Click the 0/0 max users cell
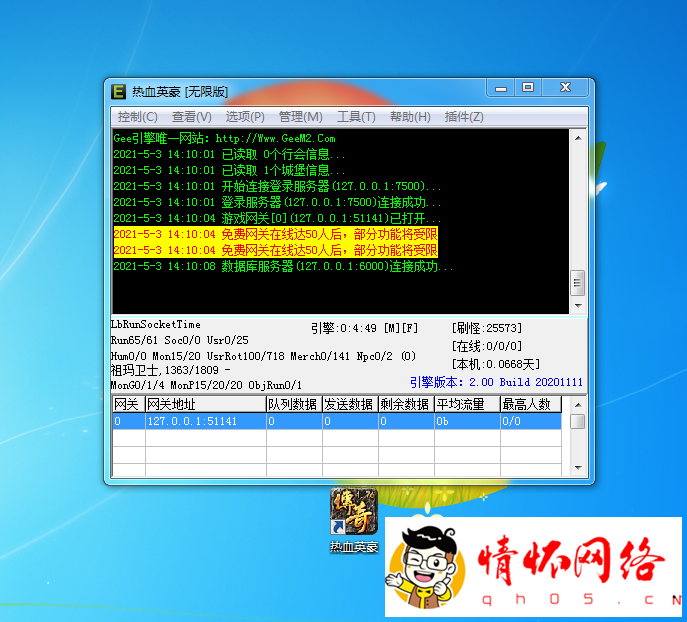 (x=531, y=421)
